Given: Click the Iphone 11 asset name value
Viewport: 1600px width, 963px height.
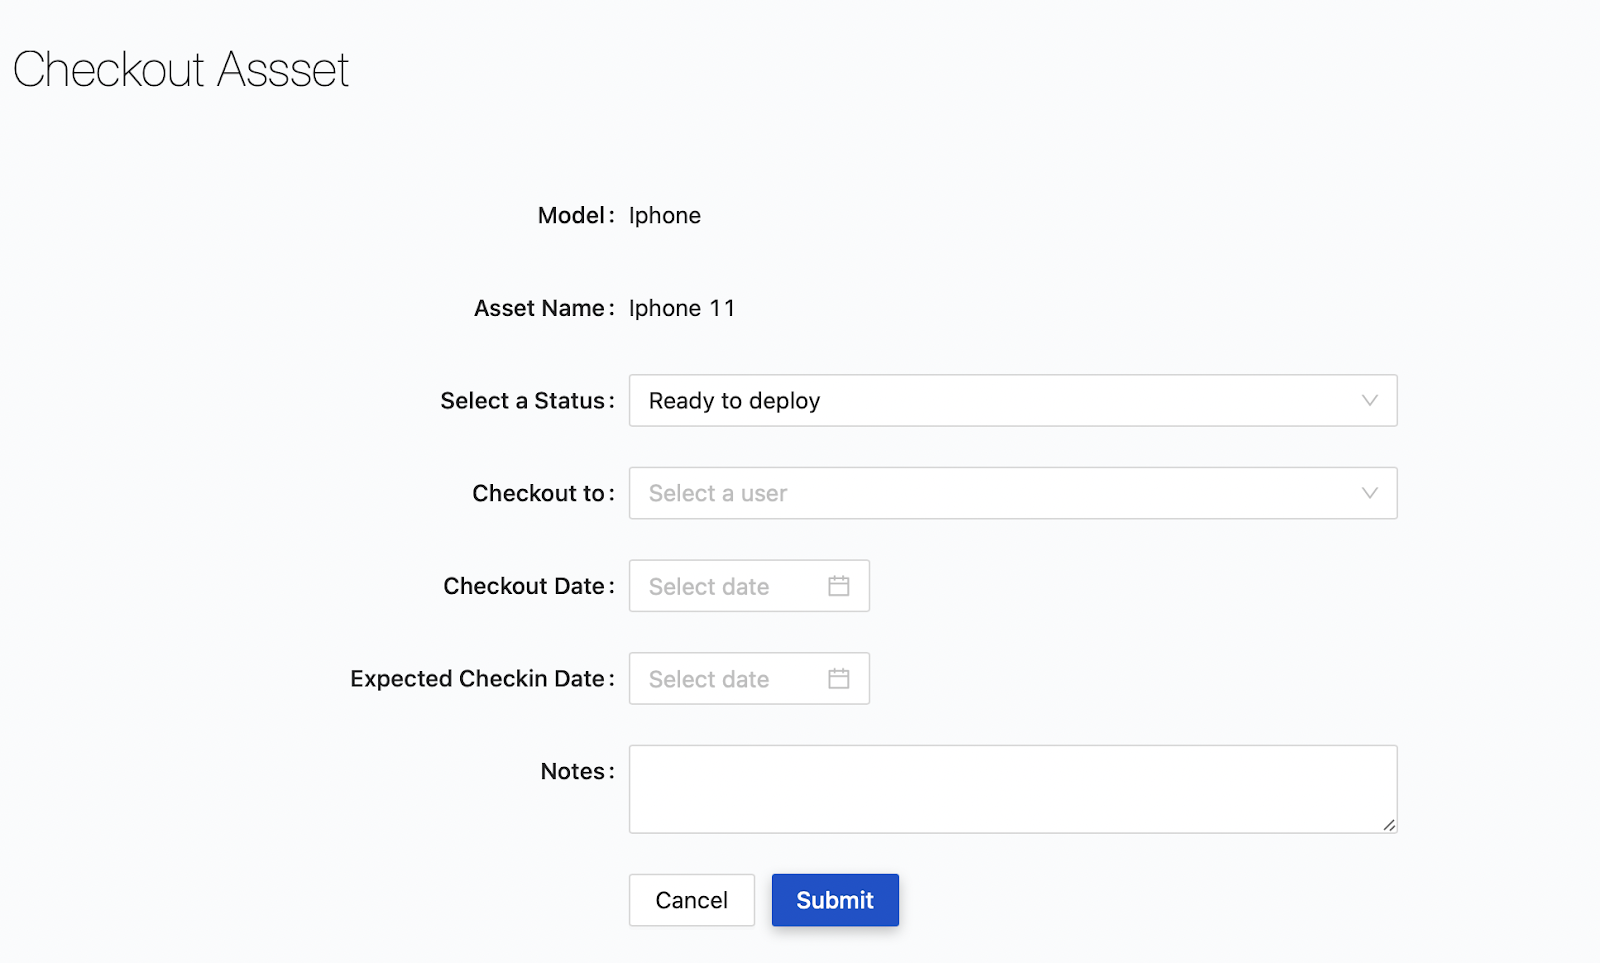Looking at the screenshot, I should [x=682, y=308].
